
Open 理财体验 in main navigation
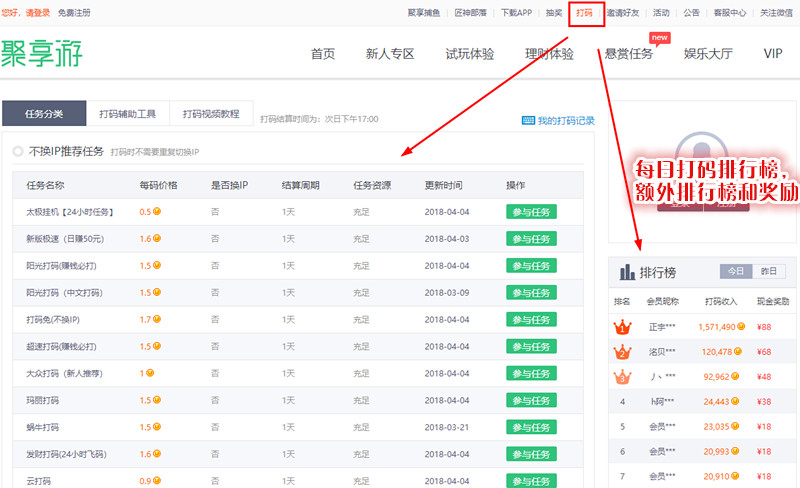pos(549,54)
